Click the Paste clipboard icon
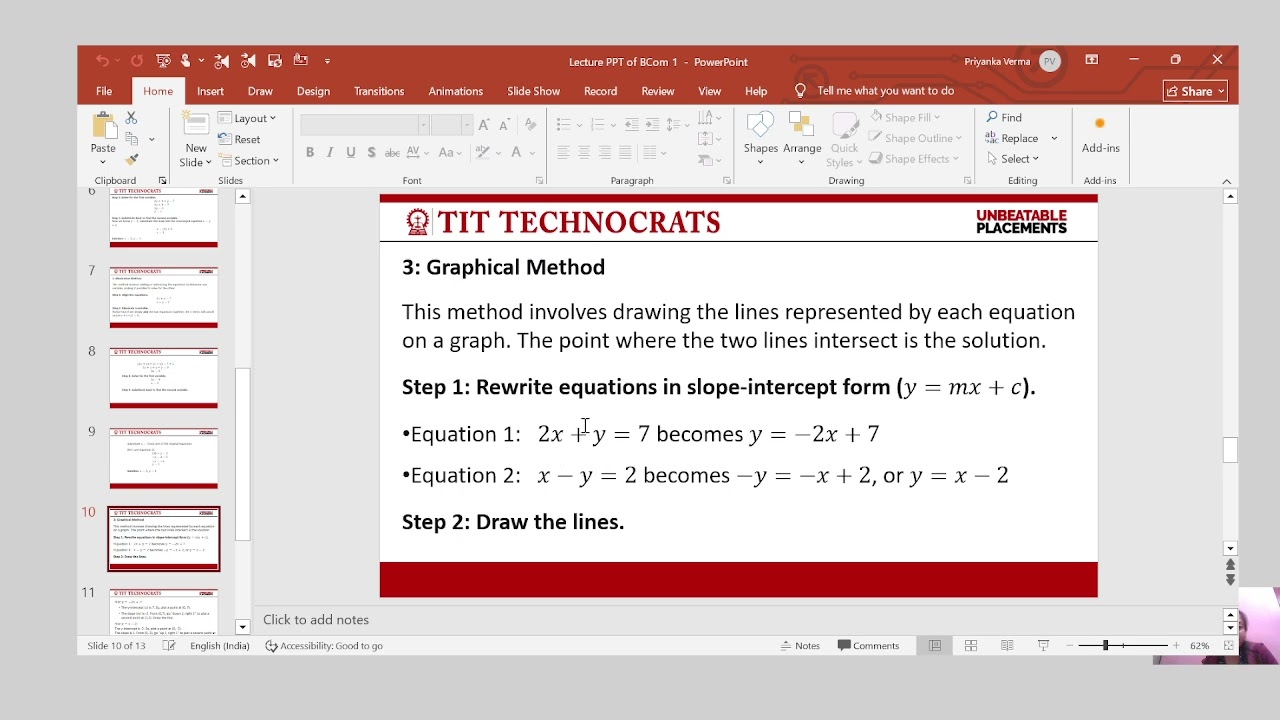The image size is (1280, 720). click(x=103, y=126)
